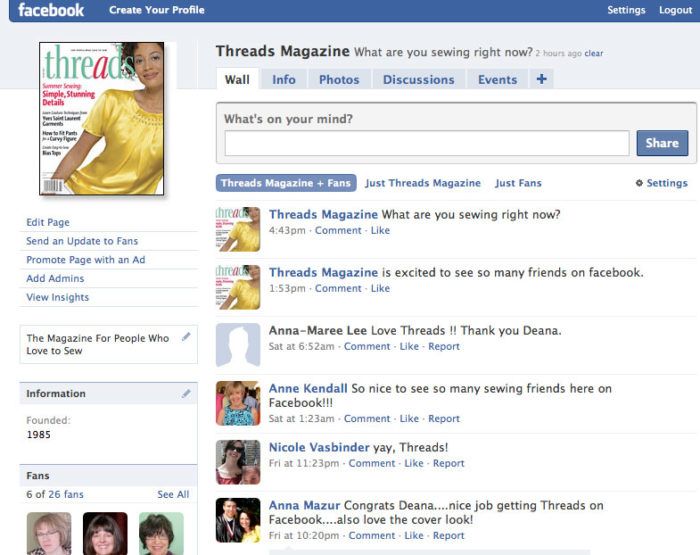Like the 4:43pm post

click(380, 230)
